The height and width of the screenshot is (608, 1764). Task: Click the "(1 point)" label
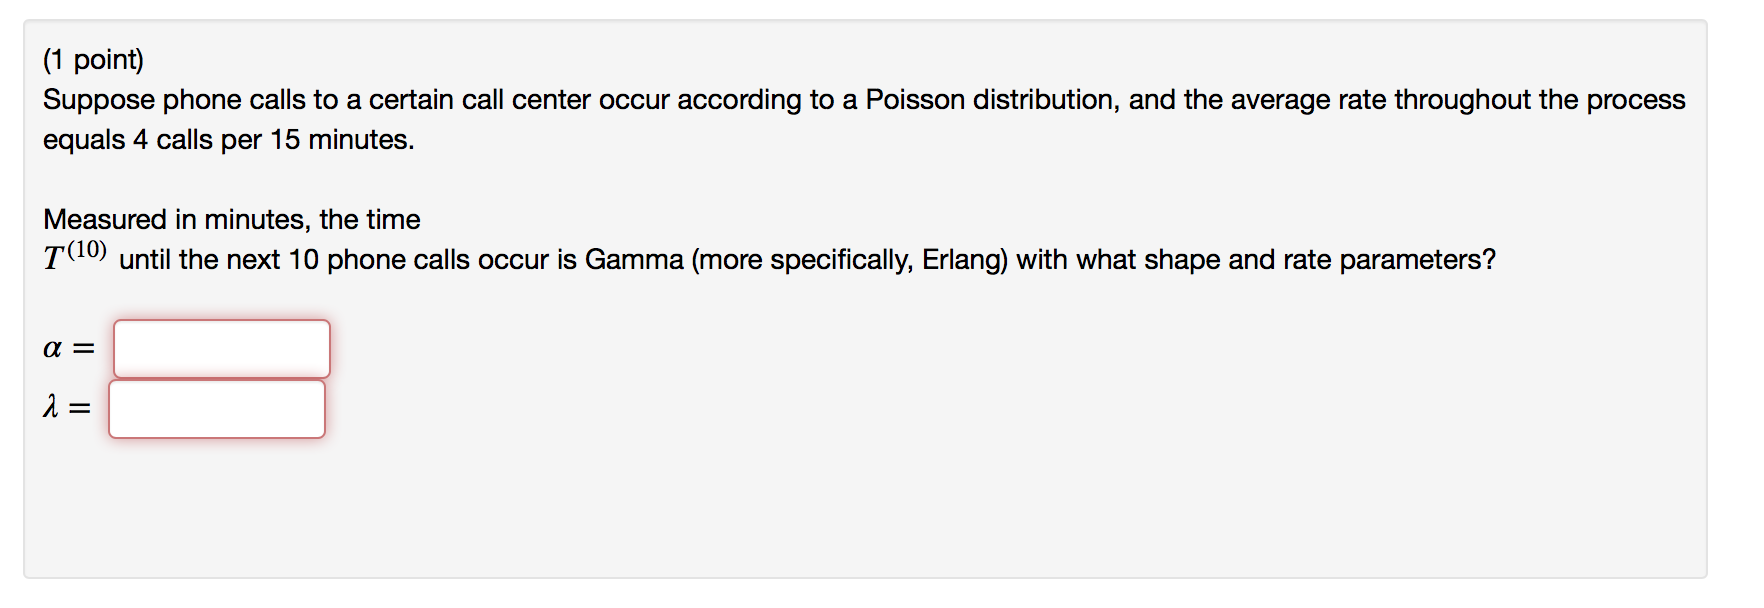(93, 60)
